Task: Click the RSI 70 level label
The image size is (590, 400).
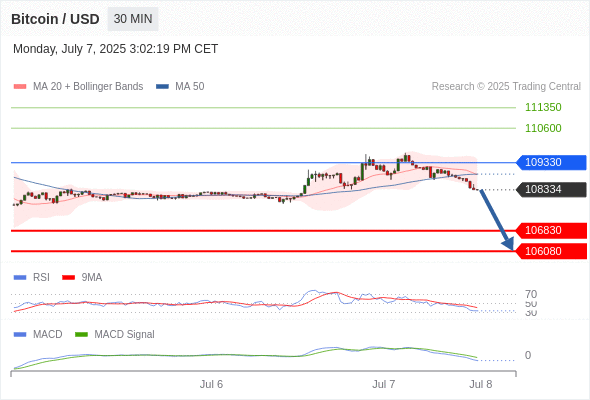Action: click(x=531, y=294)
